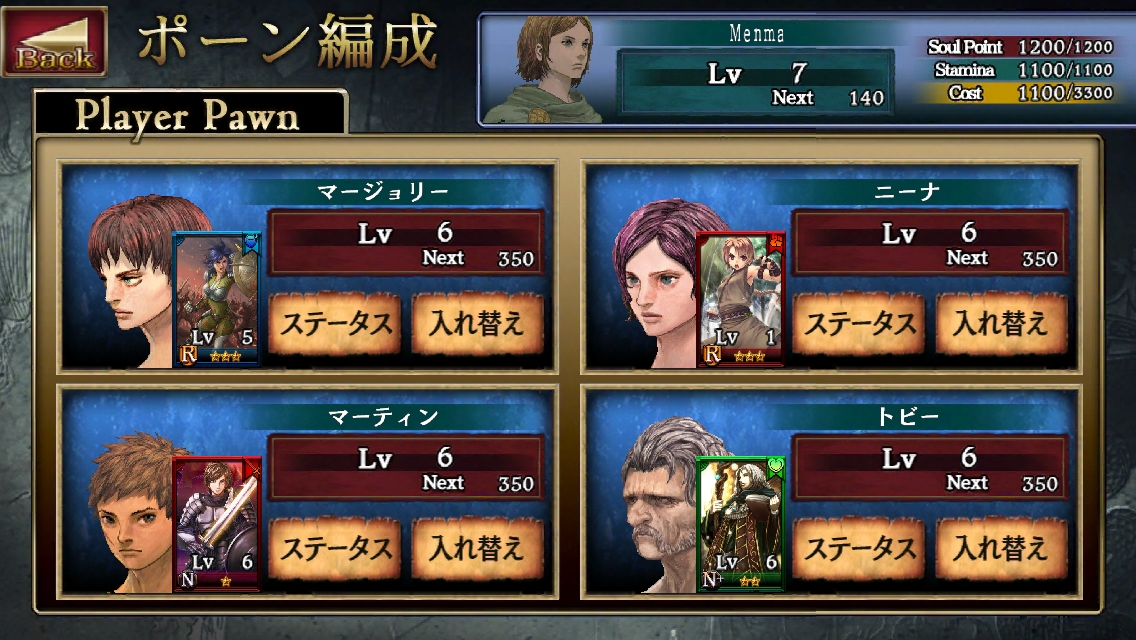The height and width of the screenshot is (640, 1136).
Task: Open ステータス for トビー
Action: pos(859,548)
